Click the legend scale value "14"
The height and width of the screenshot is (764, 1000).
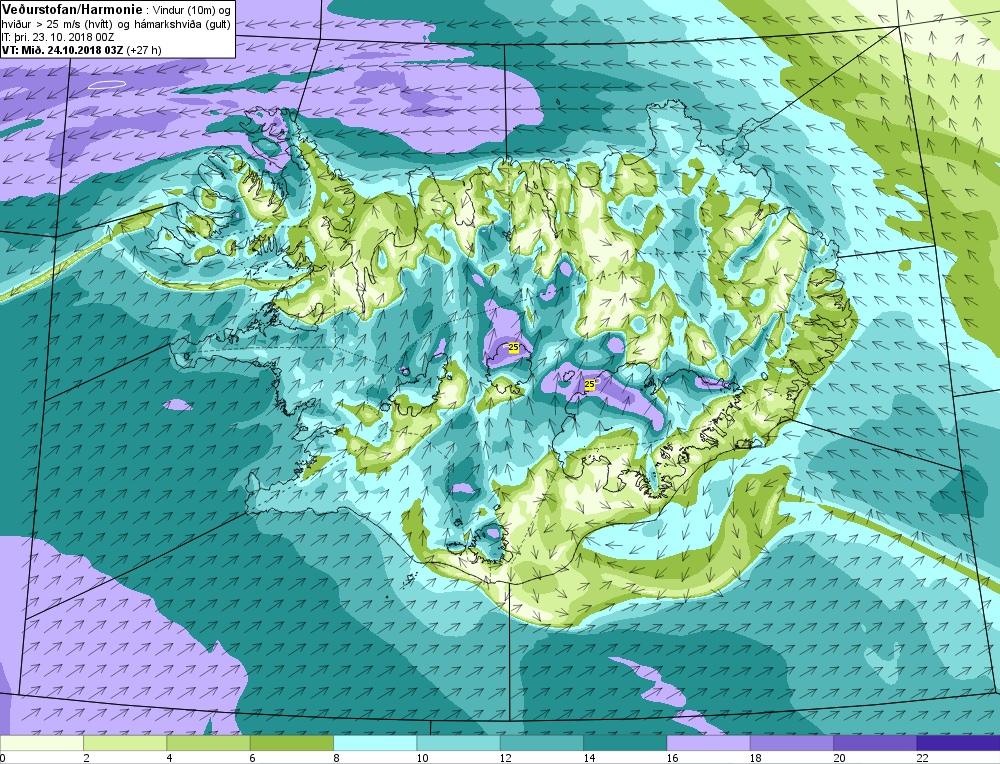pyautogui.click(x=589, y=758)
